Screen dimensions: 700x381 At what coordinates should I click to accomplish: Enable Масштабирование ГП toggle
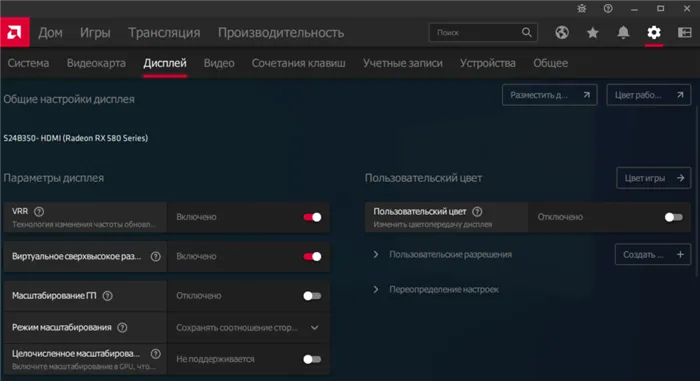(x=312, y=296)
